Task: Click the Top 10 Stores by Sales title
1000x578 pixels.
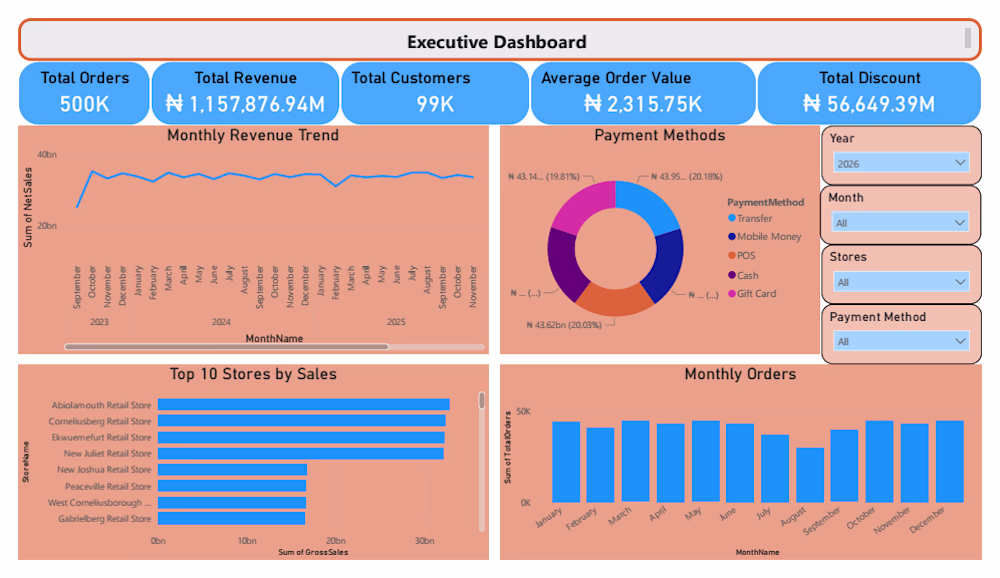Action: [253, 374]
